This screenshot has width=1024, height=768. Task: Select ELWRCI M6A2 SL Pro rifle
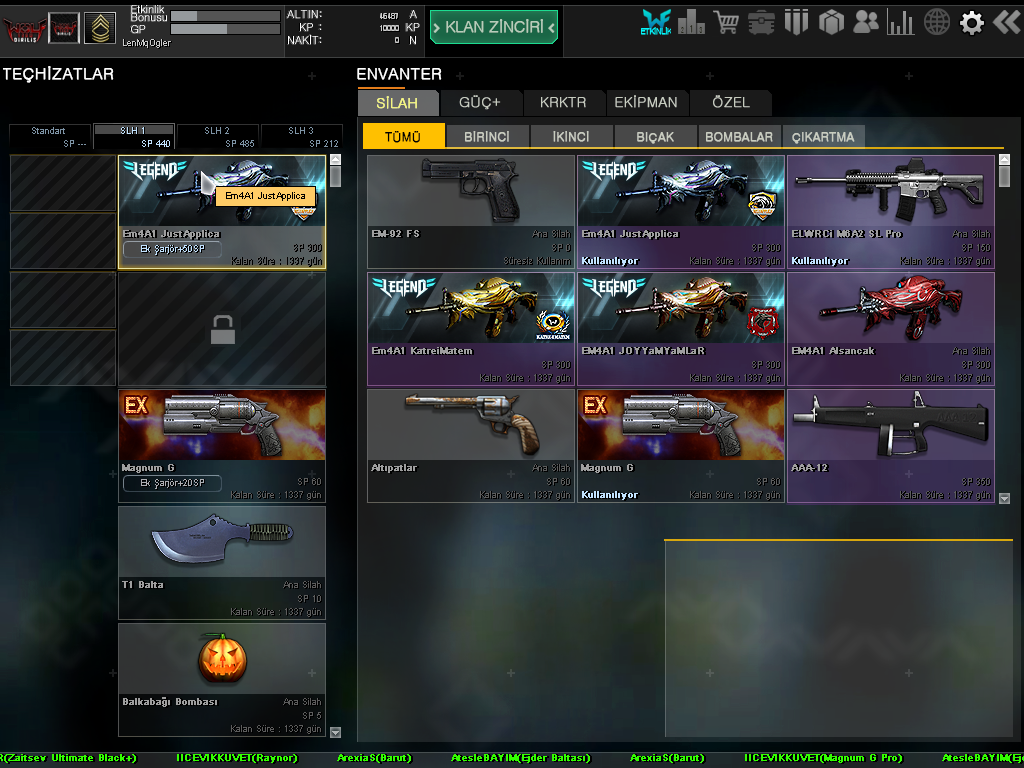(891, 212)
